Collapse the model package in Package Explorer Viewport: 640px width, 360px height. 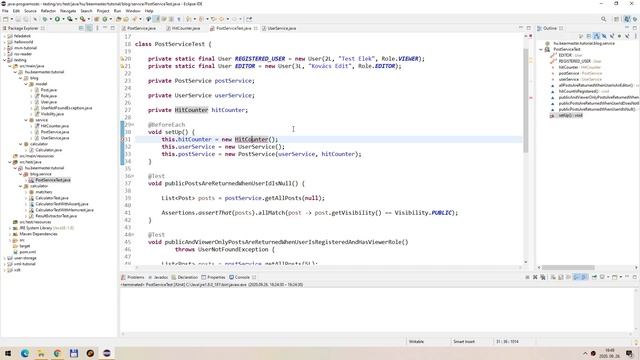(x=26, y=84)
